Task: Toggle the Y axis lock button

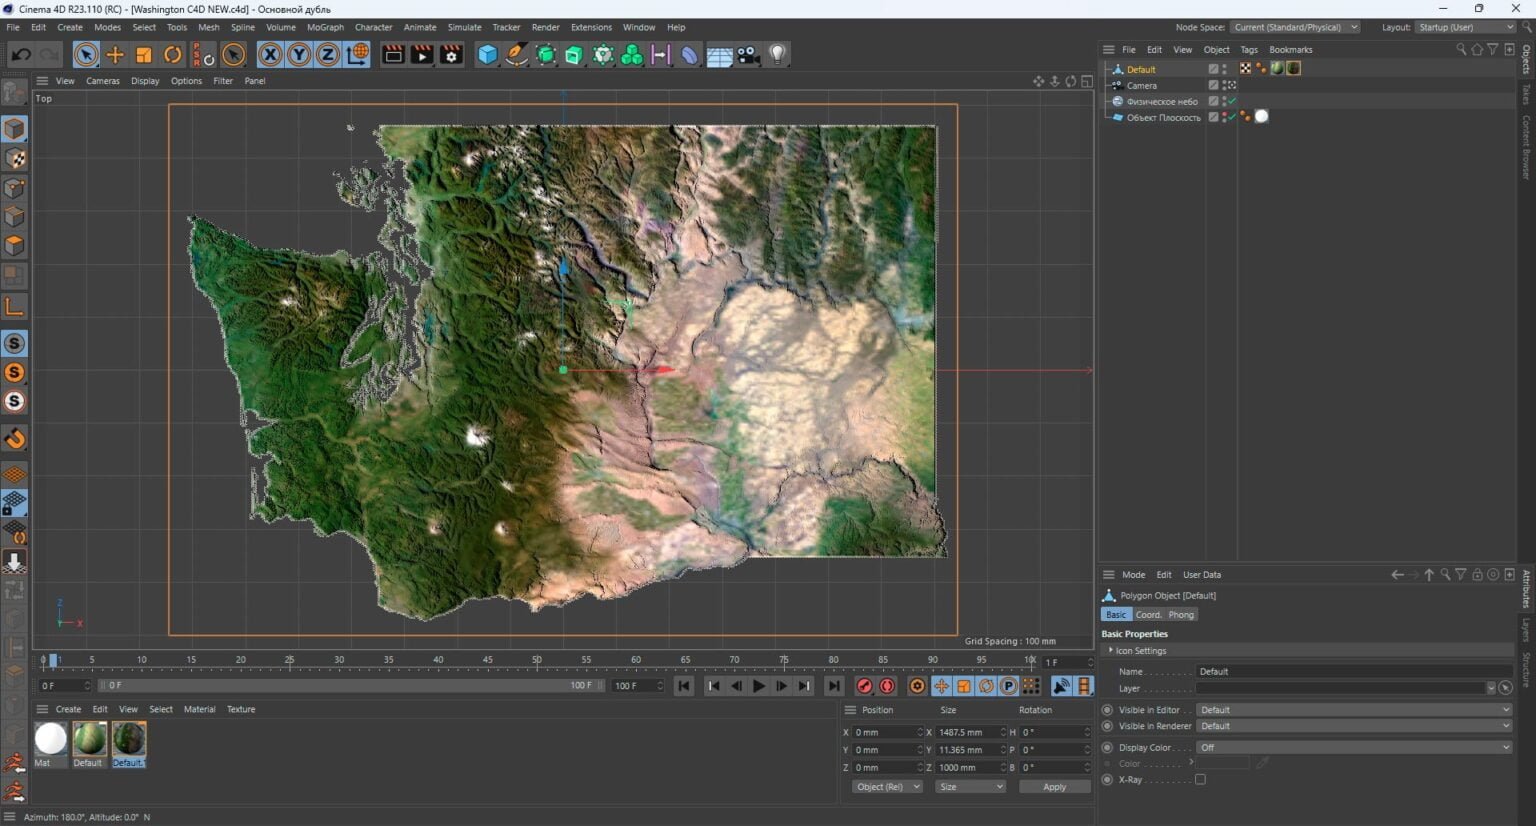Action: pos(299,55)
